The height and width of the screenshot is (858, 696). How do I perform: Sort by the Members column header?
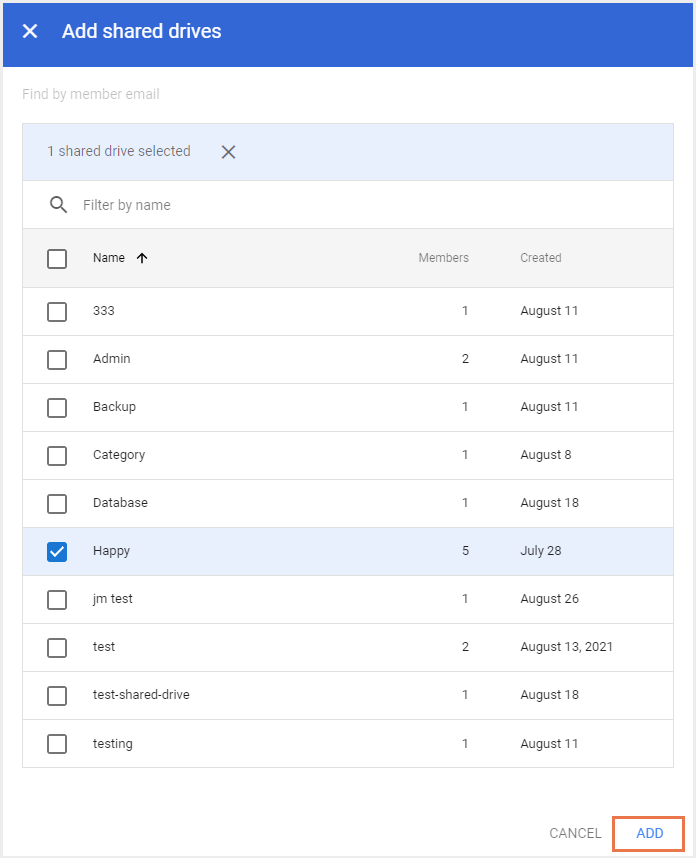click(443, 258)
